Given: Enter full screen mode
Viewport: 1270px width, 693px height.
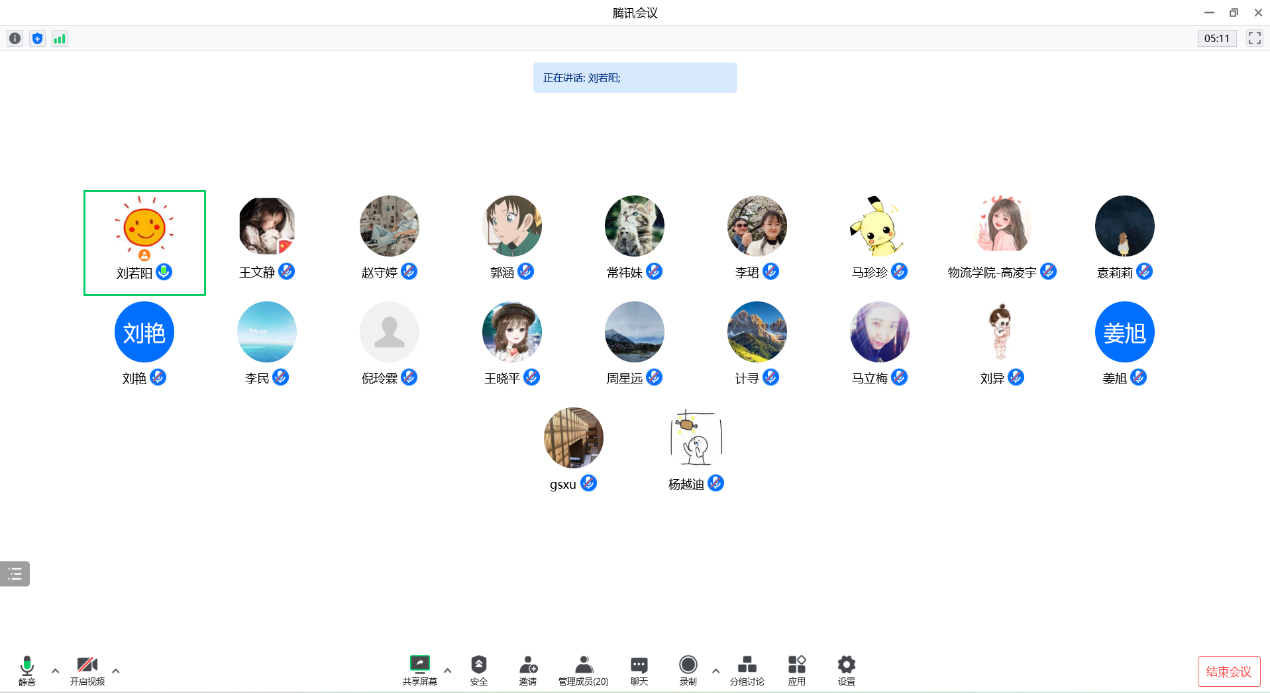Looking at the screenshot, I should (x=1255, y=38).
